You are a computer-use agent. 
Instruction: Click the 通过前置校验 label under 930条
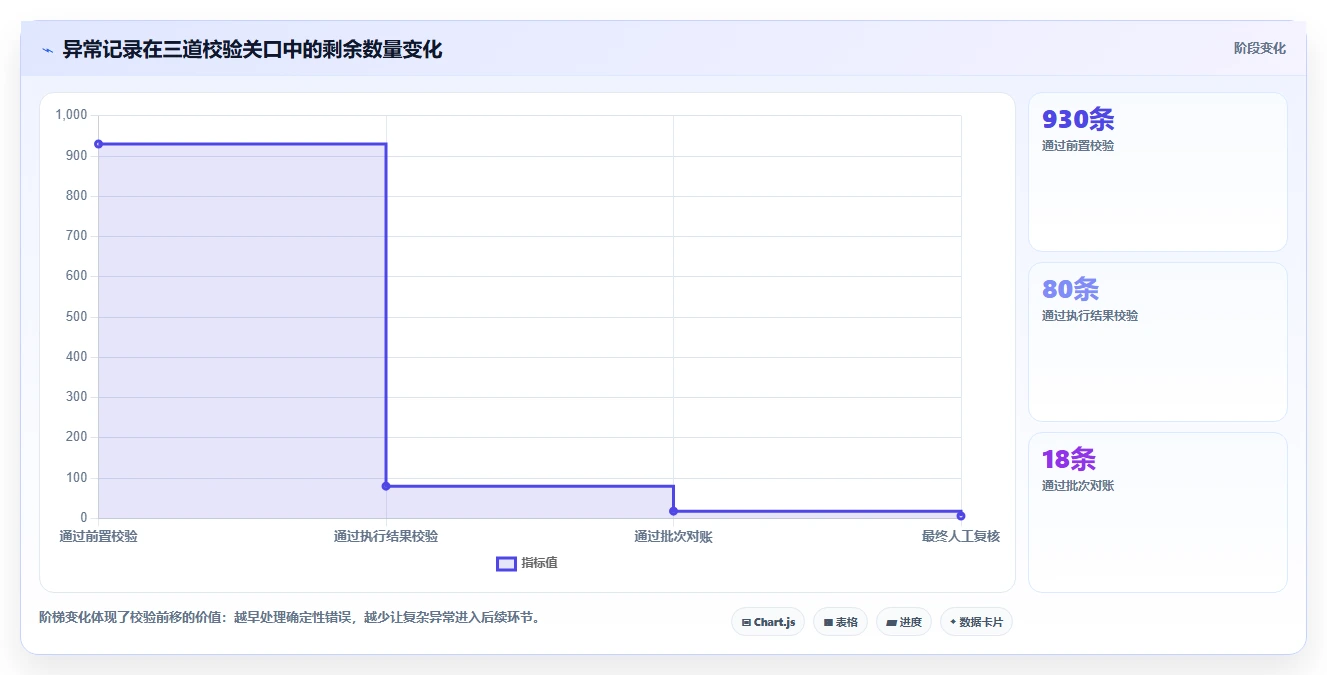[1078, 146]
